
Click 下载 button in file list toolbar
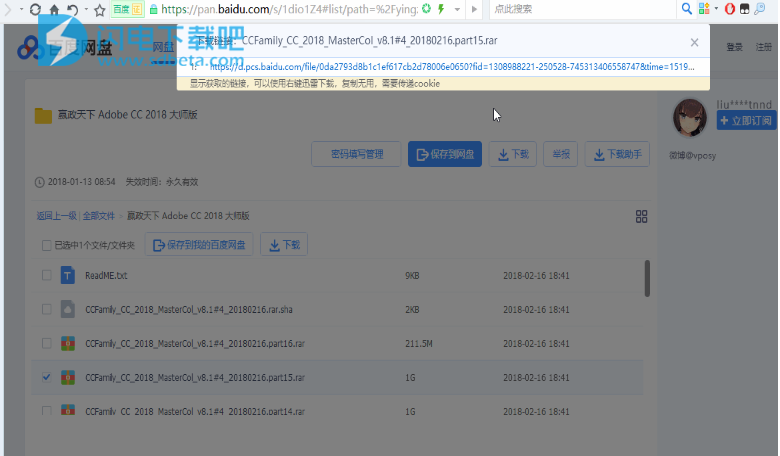tap(284, 245)
